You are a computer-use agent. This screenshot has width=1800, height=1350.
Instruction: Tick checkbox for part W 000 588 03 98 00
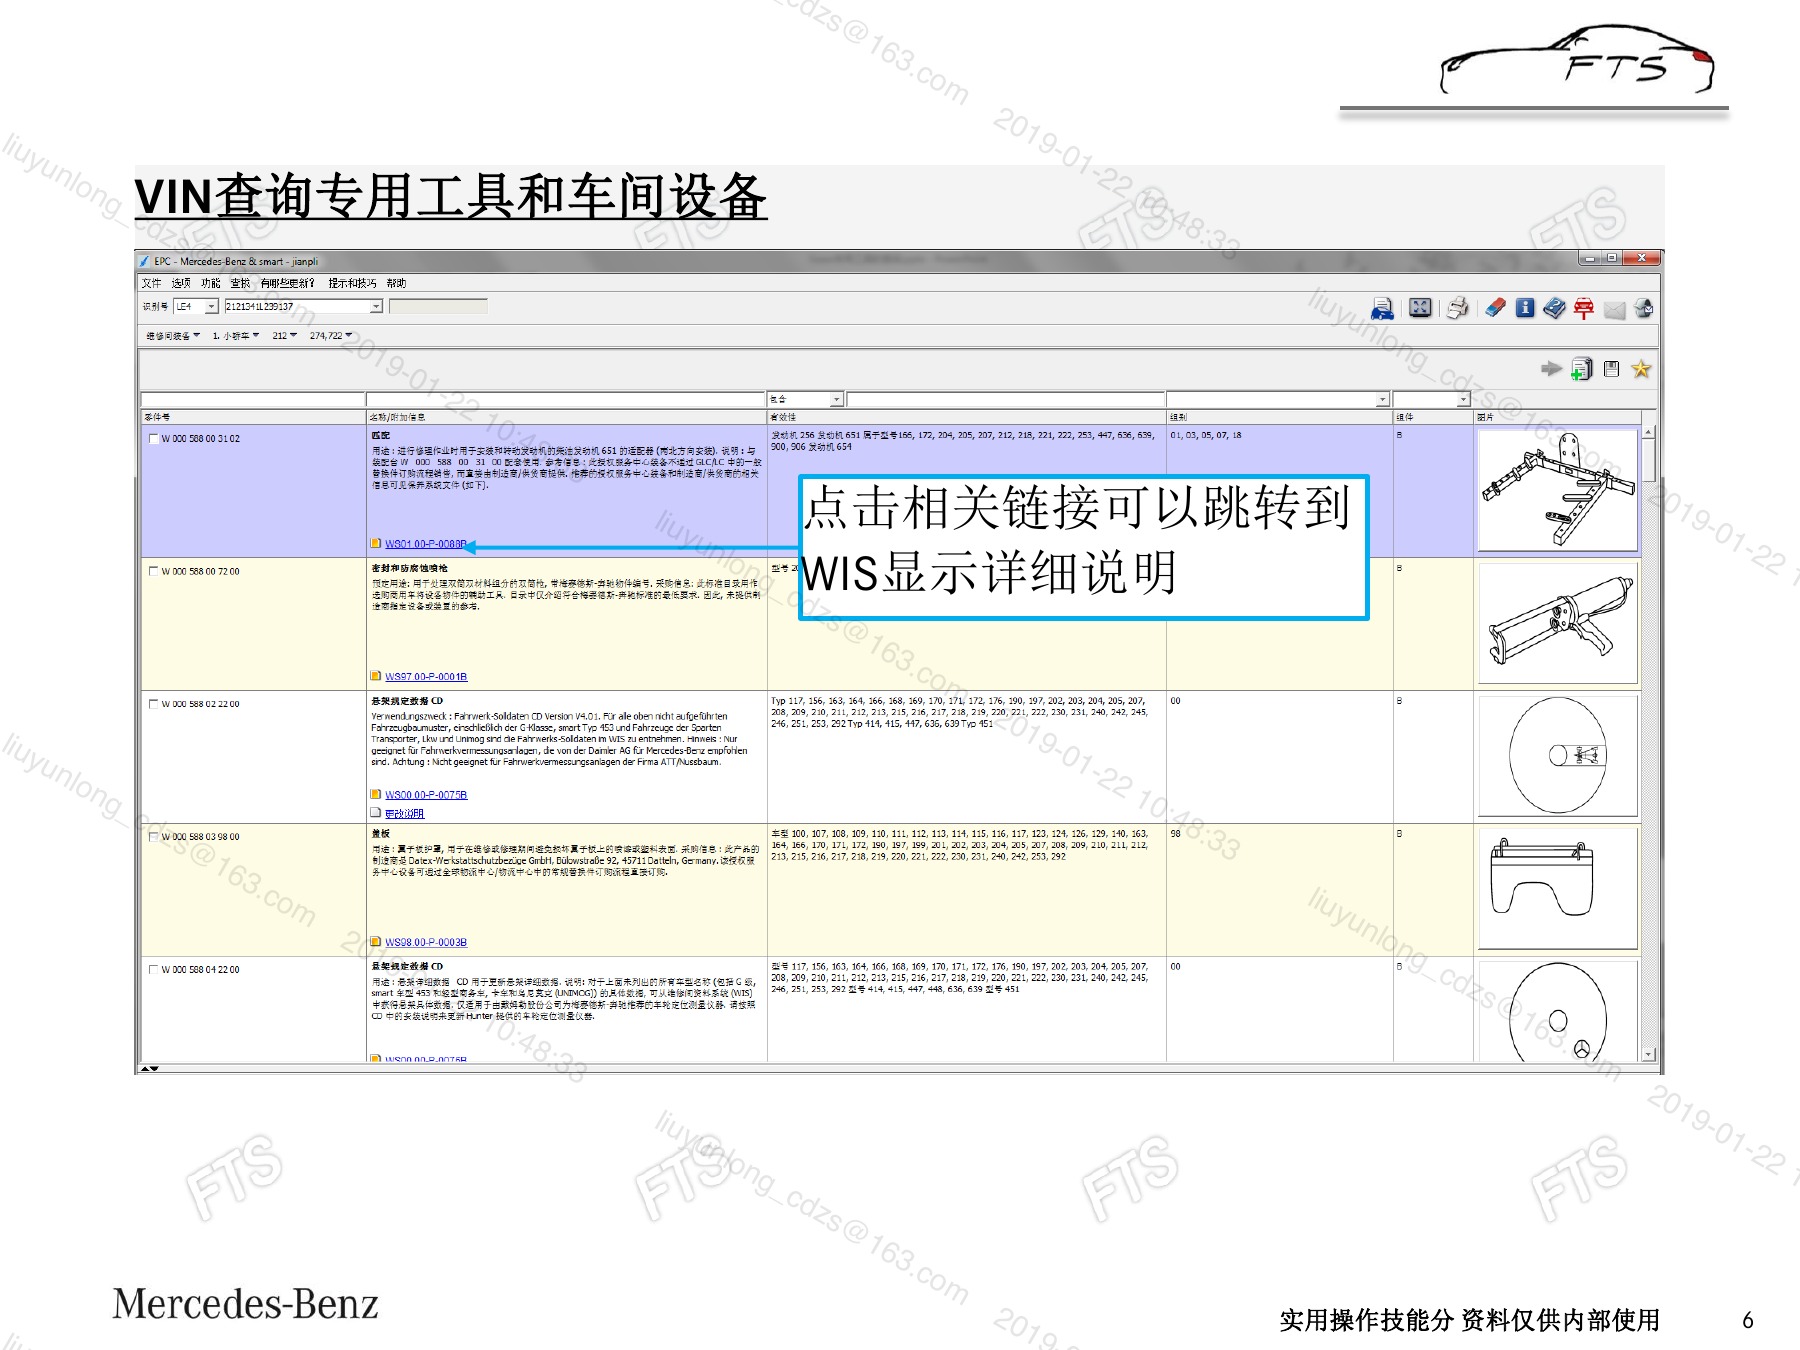point(153,837)
